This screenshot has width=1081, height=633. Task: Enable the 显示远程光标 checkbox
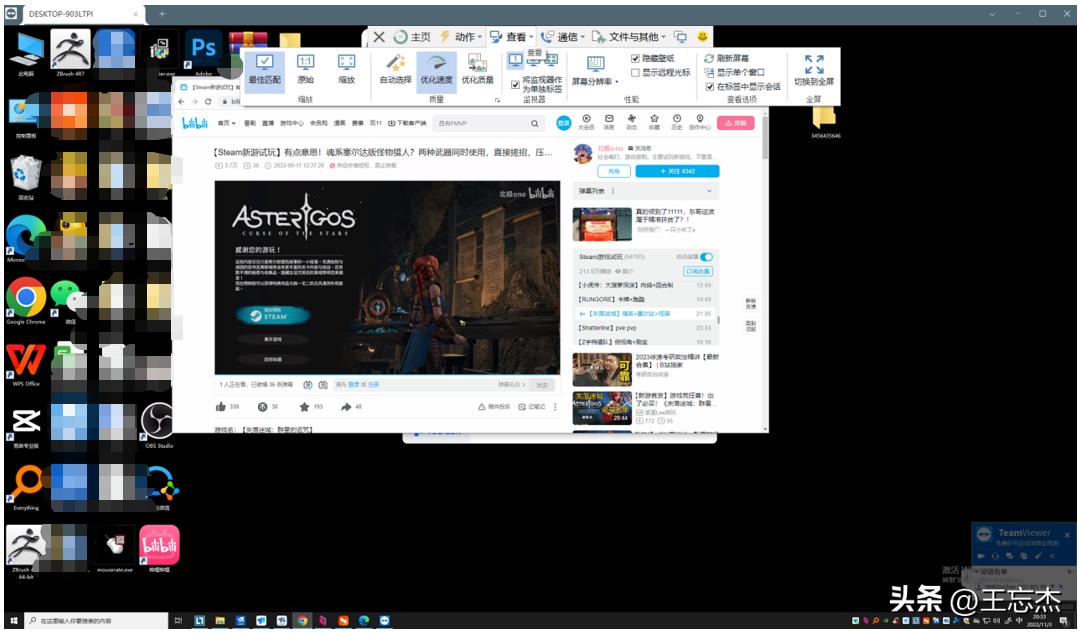635,73
